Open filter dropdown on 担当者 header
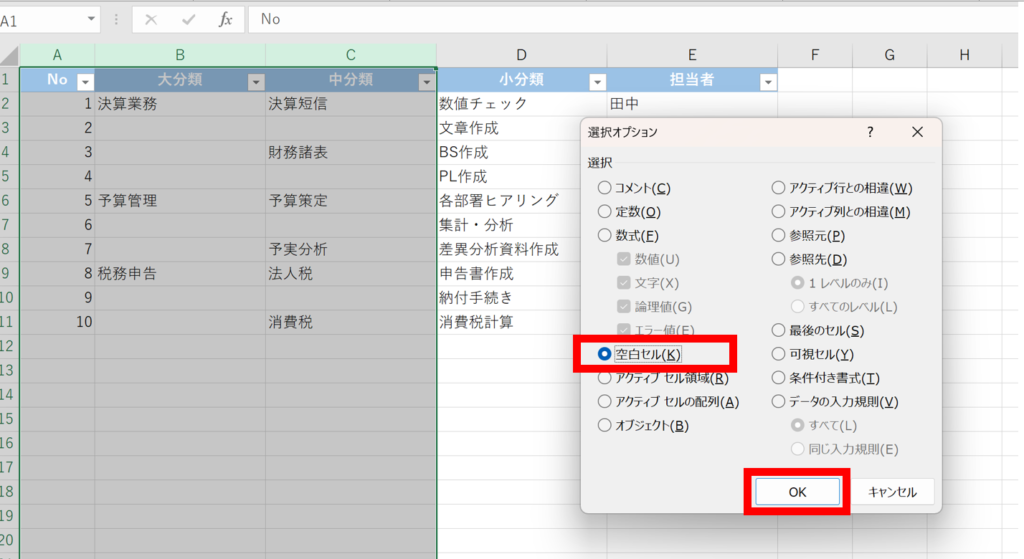 [x=767, y=82]
